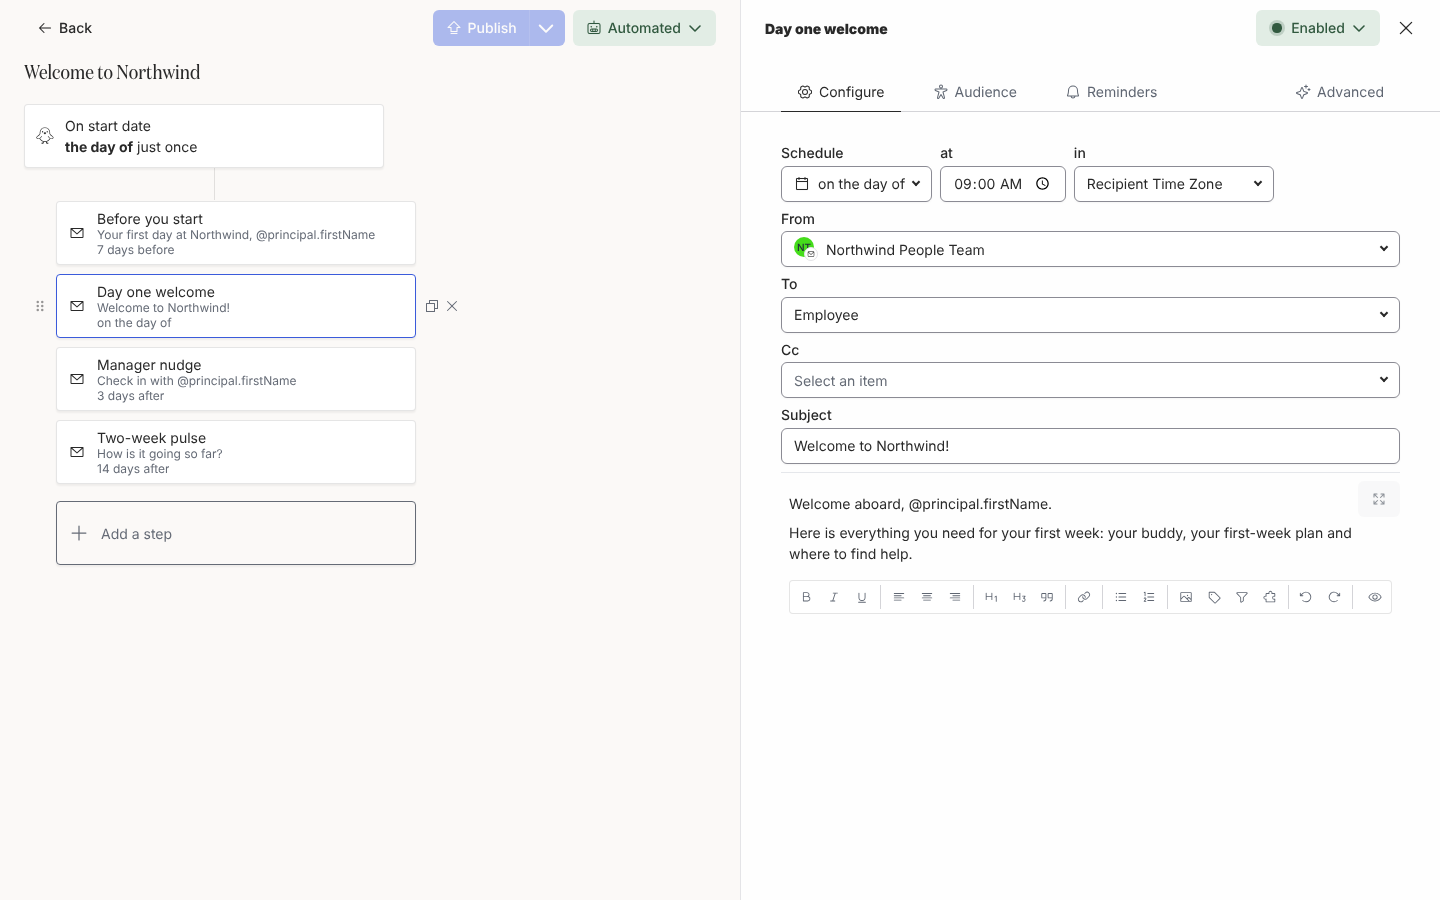Select the Manager nudge step
1440x900 pixels.
236,379
